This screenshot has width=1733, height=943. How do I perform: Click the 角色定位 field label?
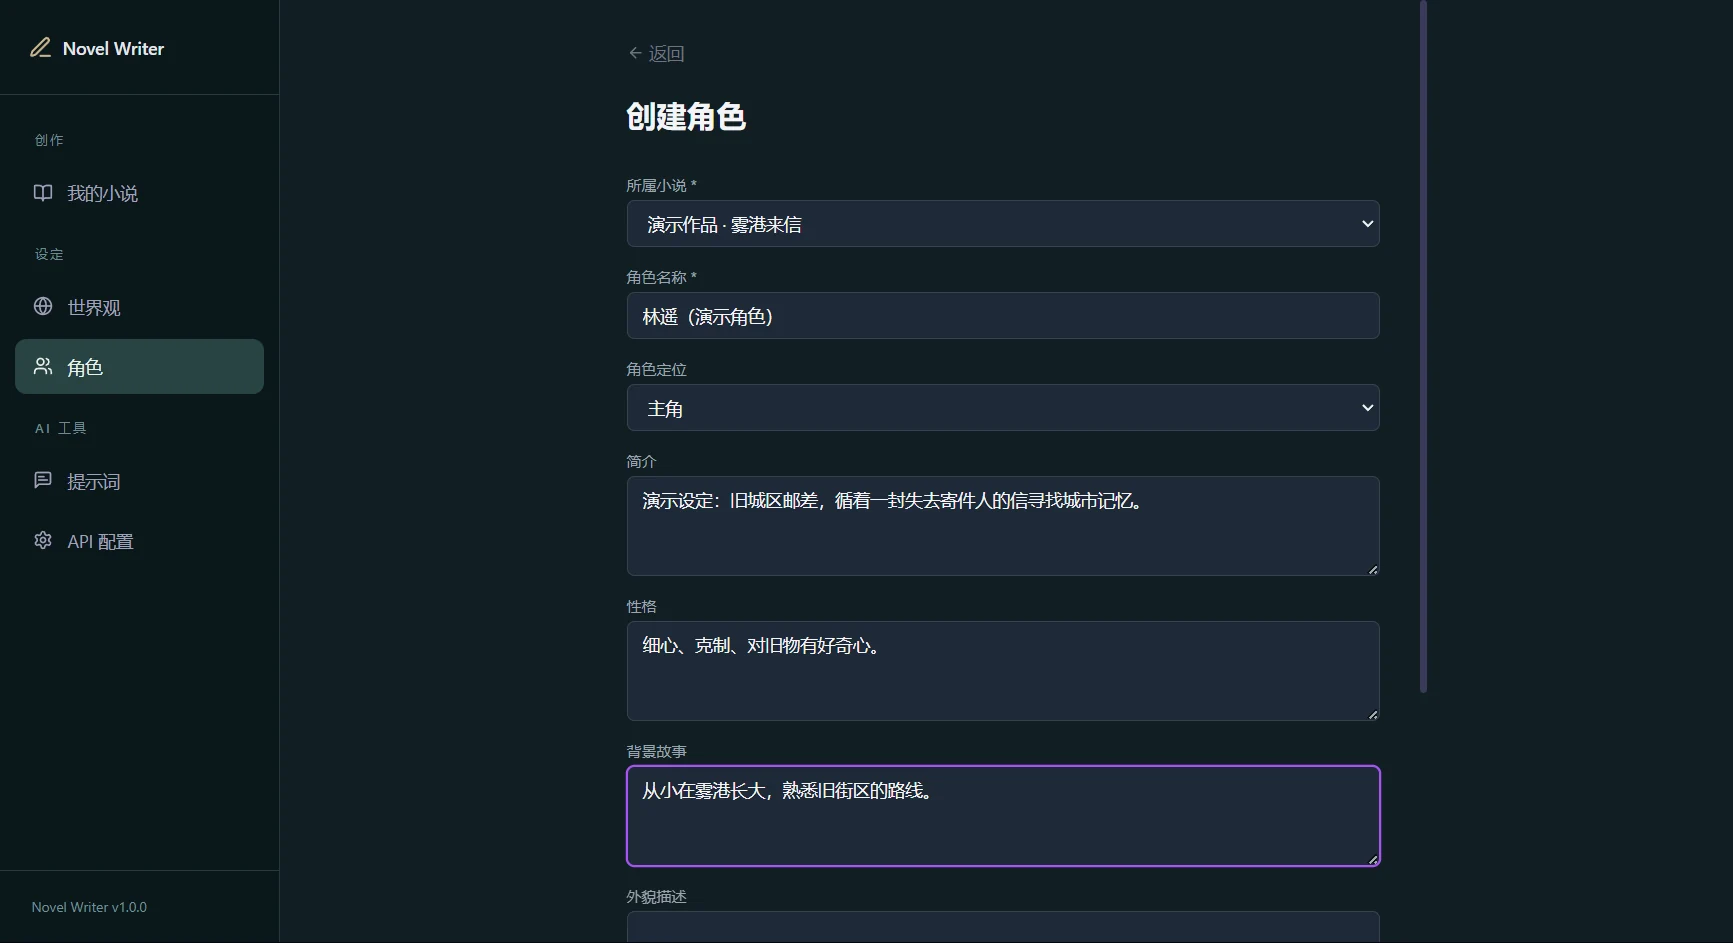click(657, 369)
